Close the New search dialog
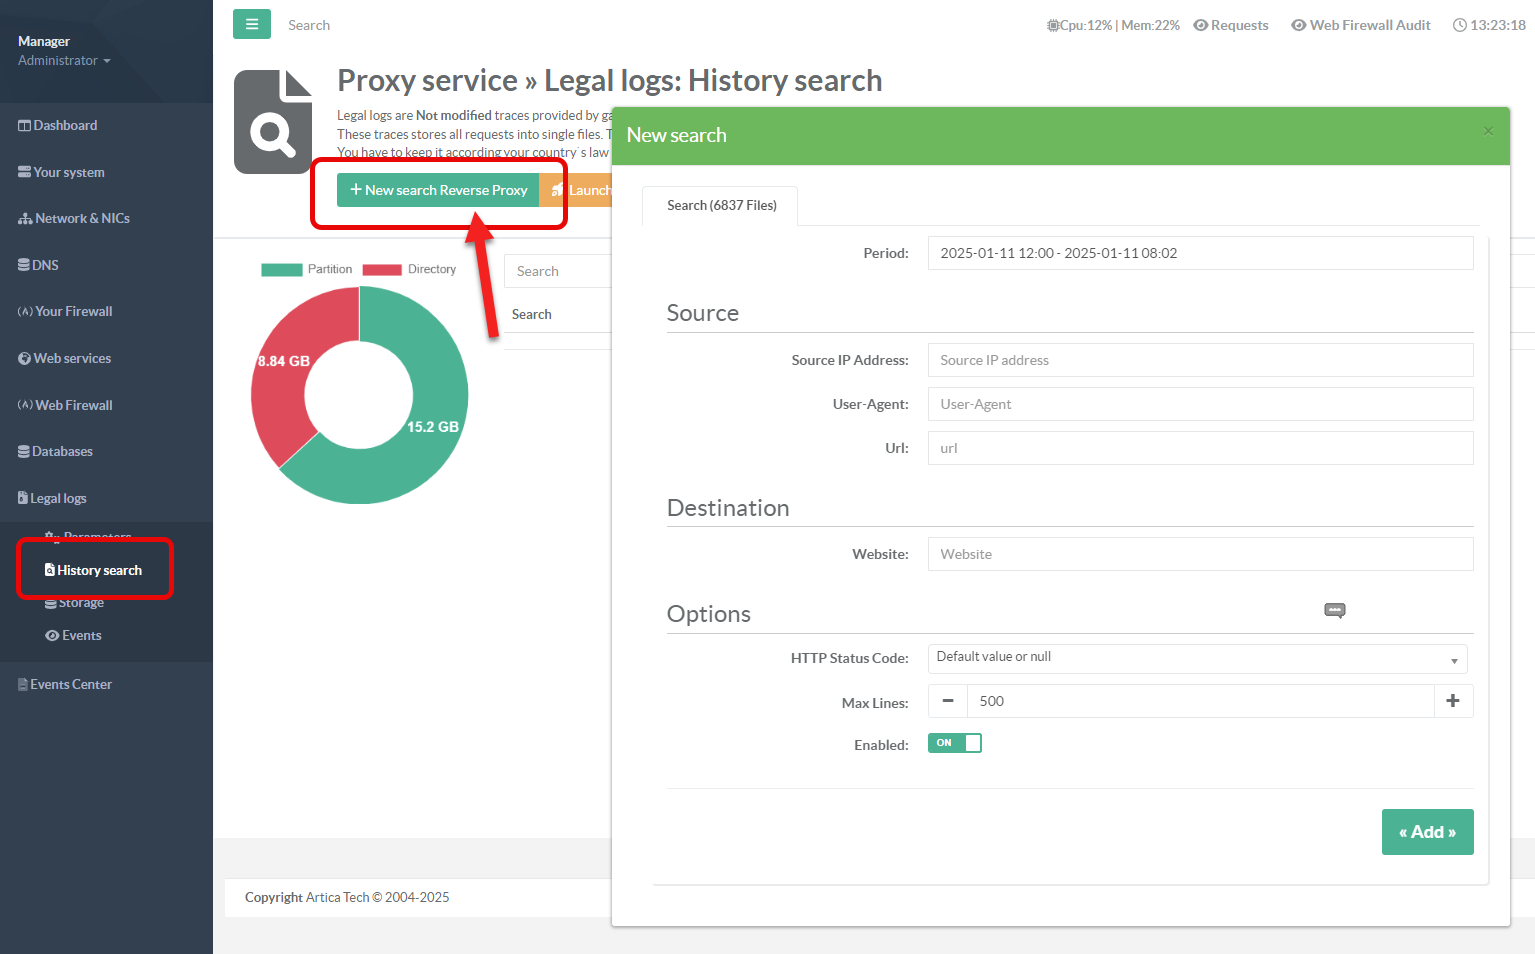This screenshot has height=954, width=1535. click(1488, 131)
